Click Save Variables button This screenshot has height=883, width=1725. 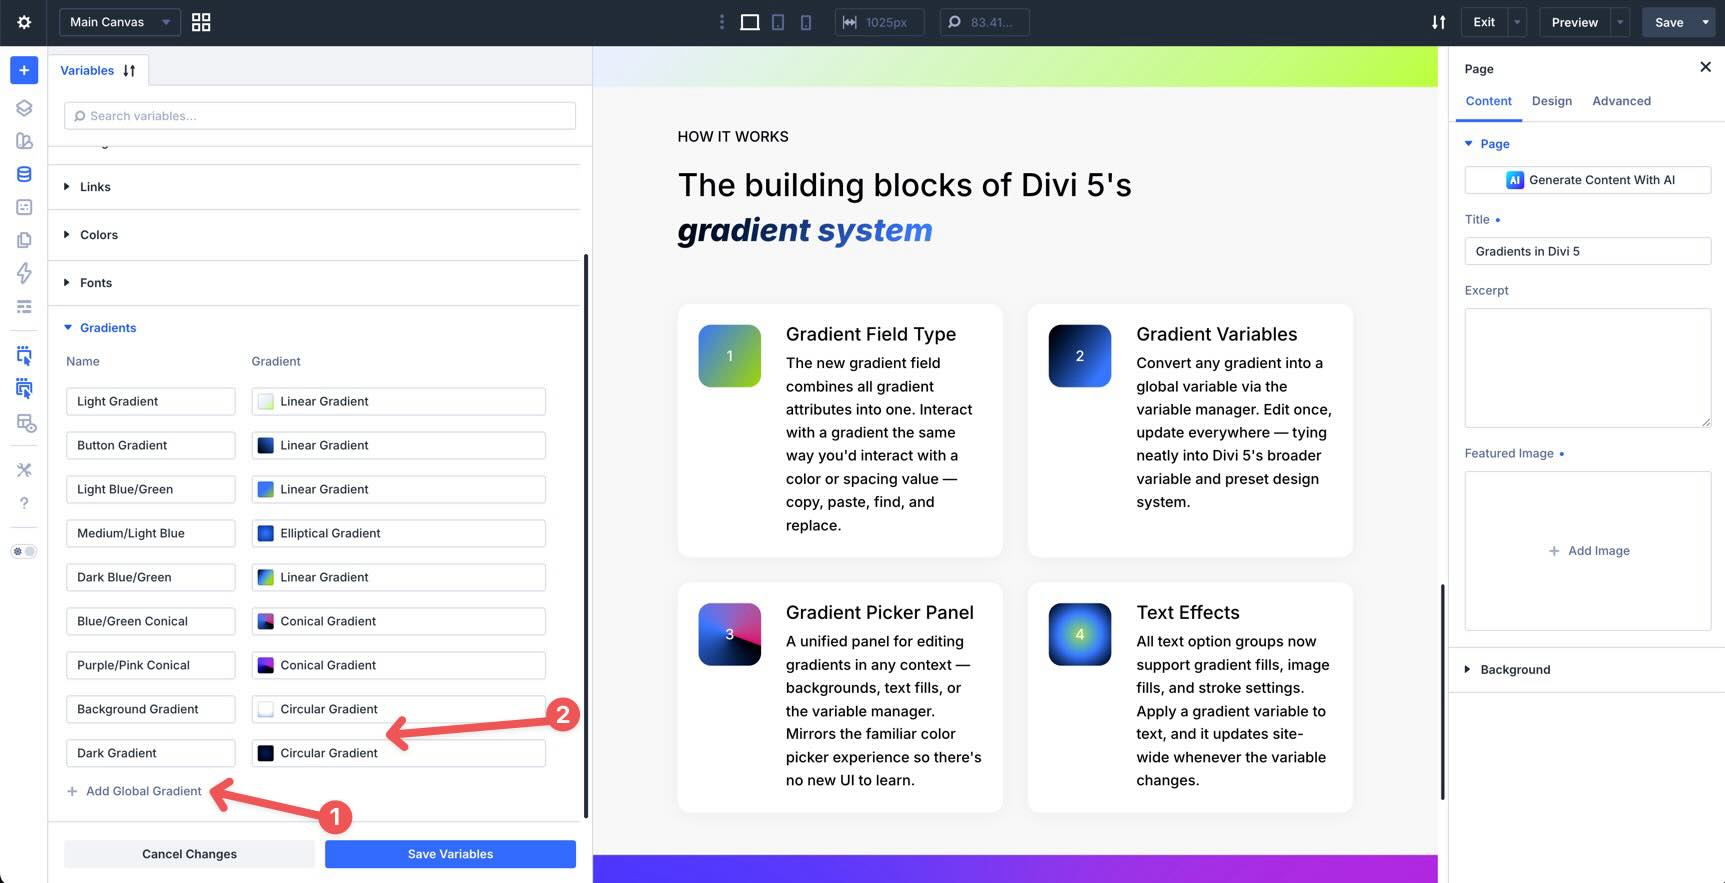click(x=450, y=854)
